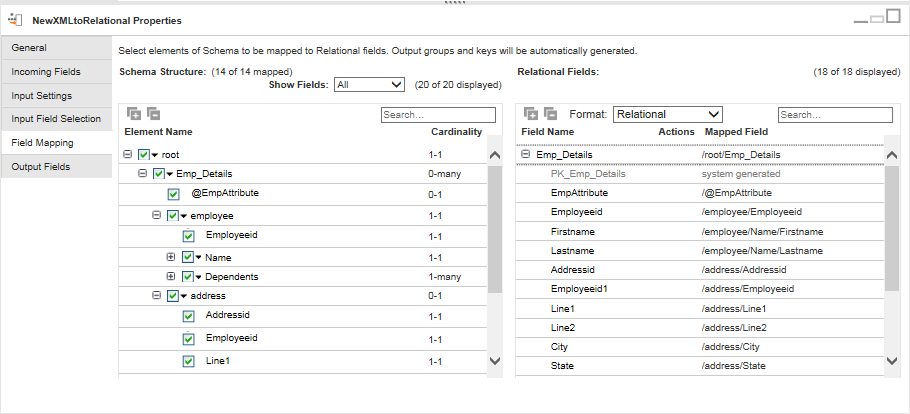
Task: Select the Field Mapping tab
Action: (56, 143)
